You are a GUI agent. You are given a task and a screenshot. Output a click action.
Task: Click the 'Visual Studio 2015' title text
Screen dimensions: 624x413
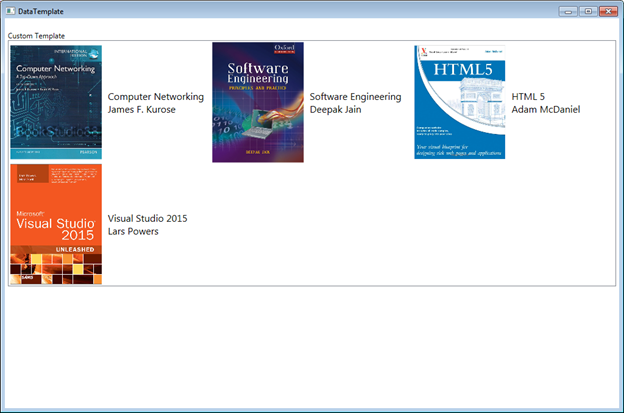pos(147,218)
